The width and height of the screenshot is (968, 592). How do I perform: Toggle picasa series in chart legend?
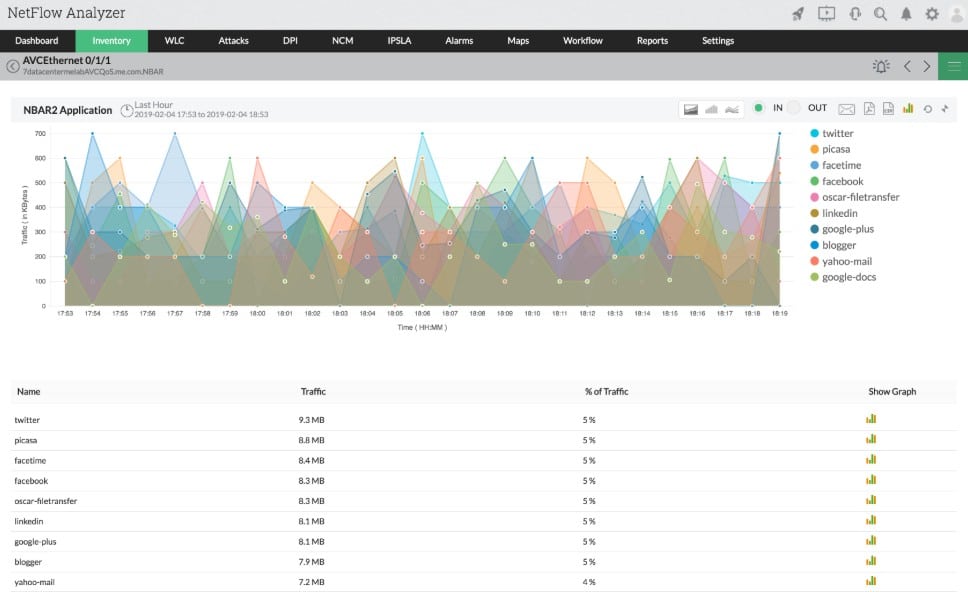(830, 149)
